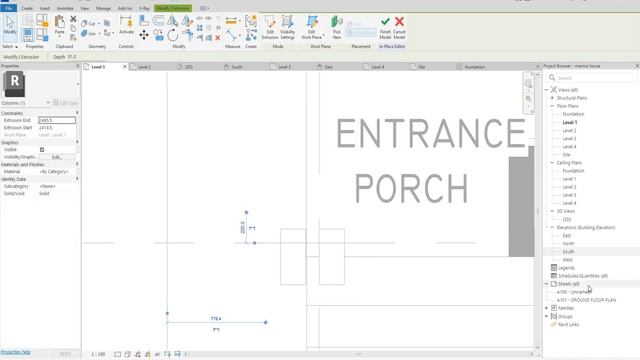Viewport: 640px width, 360px height.
Task: Click the Extrusion End value field
Action: (57, 120)
